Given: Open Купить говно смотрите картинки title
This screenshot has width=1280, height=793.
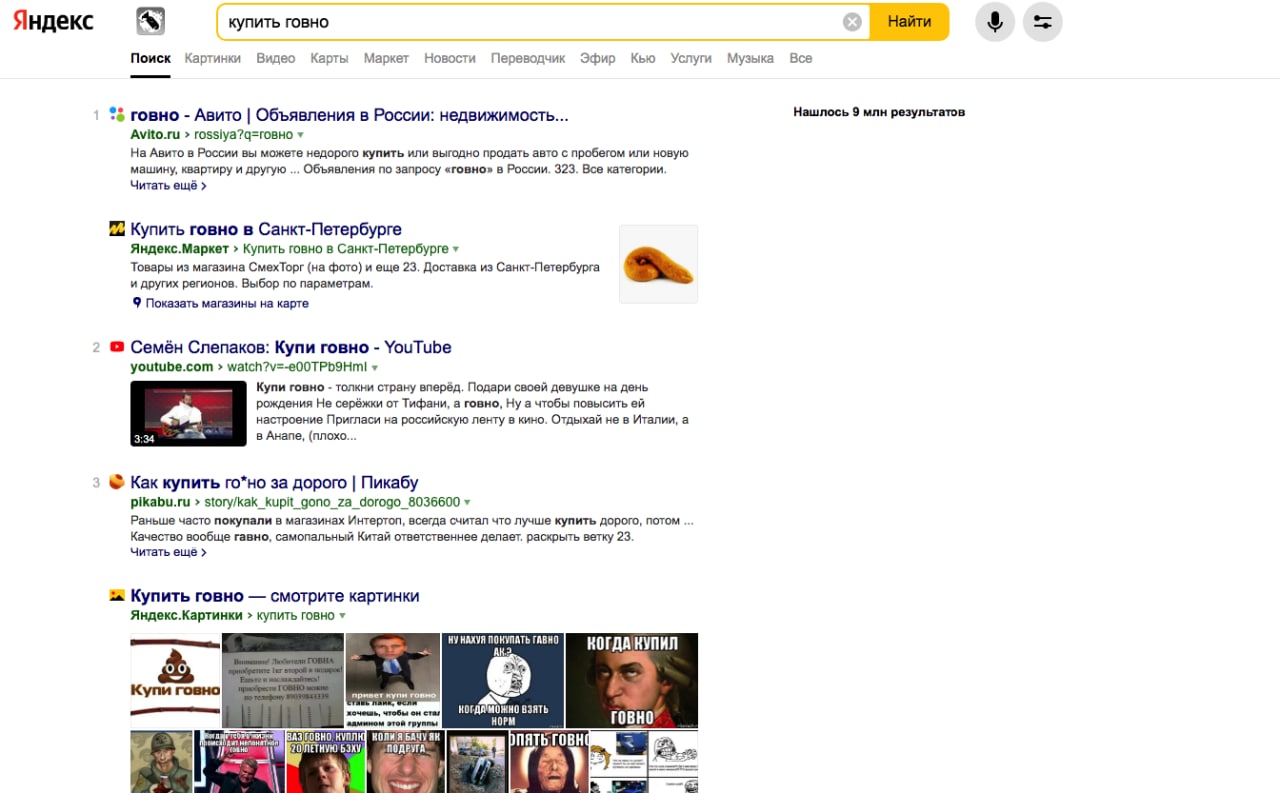Looking at the screenshot, I should pos(275,596).
